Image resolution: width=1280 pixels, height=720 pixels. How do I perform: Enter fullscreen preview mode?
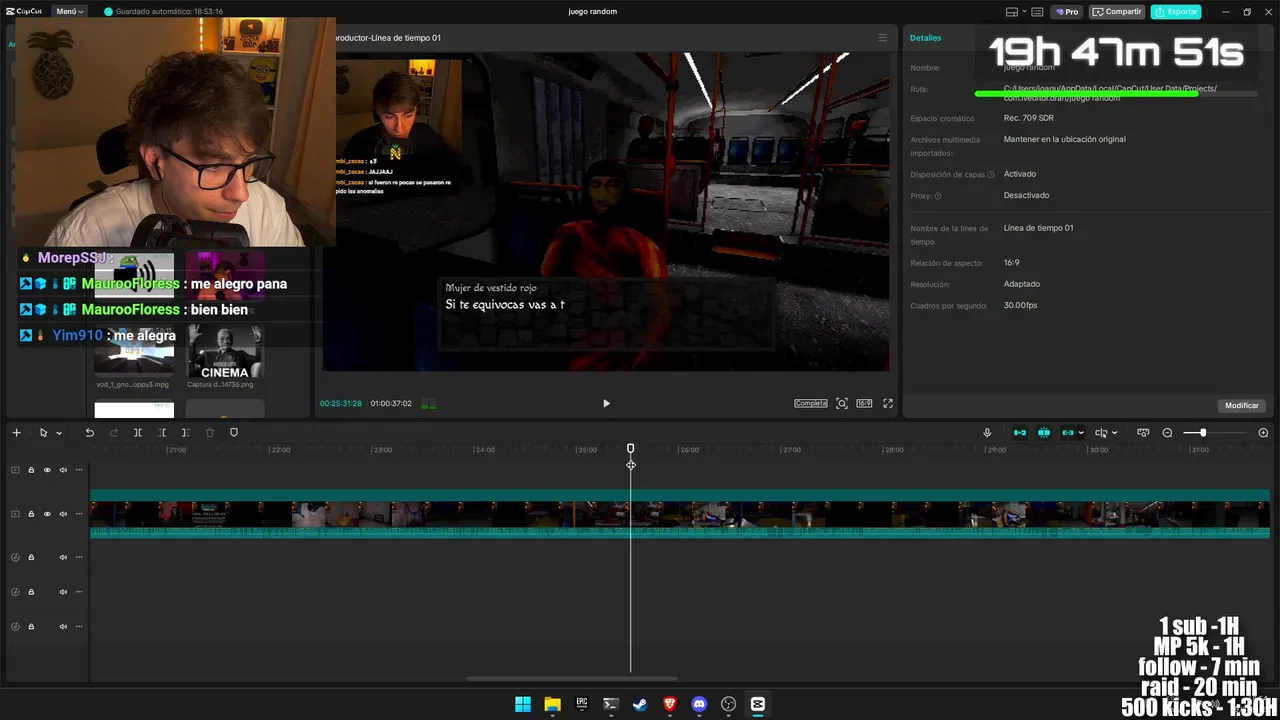[888, 404]
